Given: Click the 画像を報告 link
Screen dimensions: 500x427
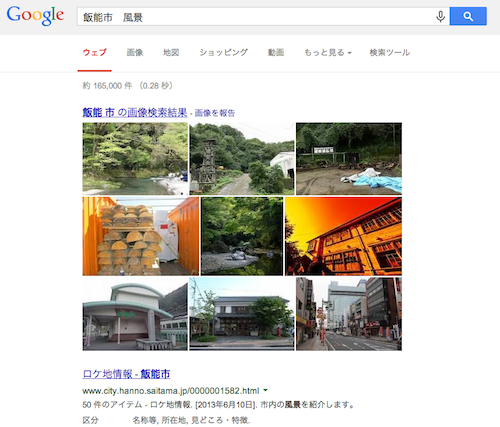Looking at the screenshot, I should pos(215,113).
